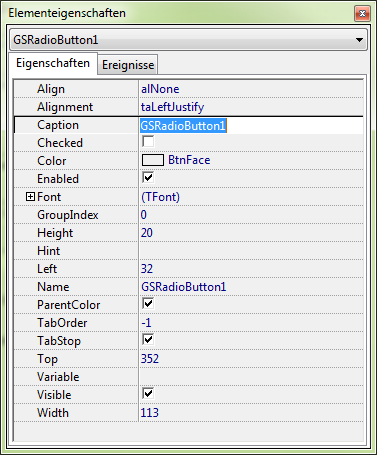Select the alNone Align value
The image size is (377, 455).
[160, 89]
